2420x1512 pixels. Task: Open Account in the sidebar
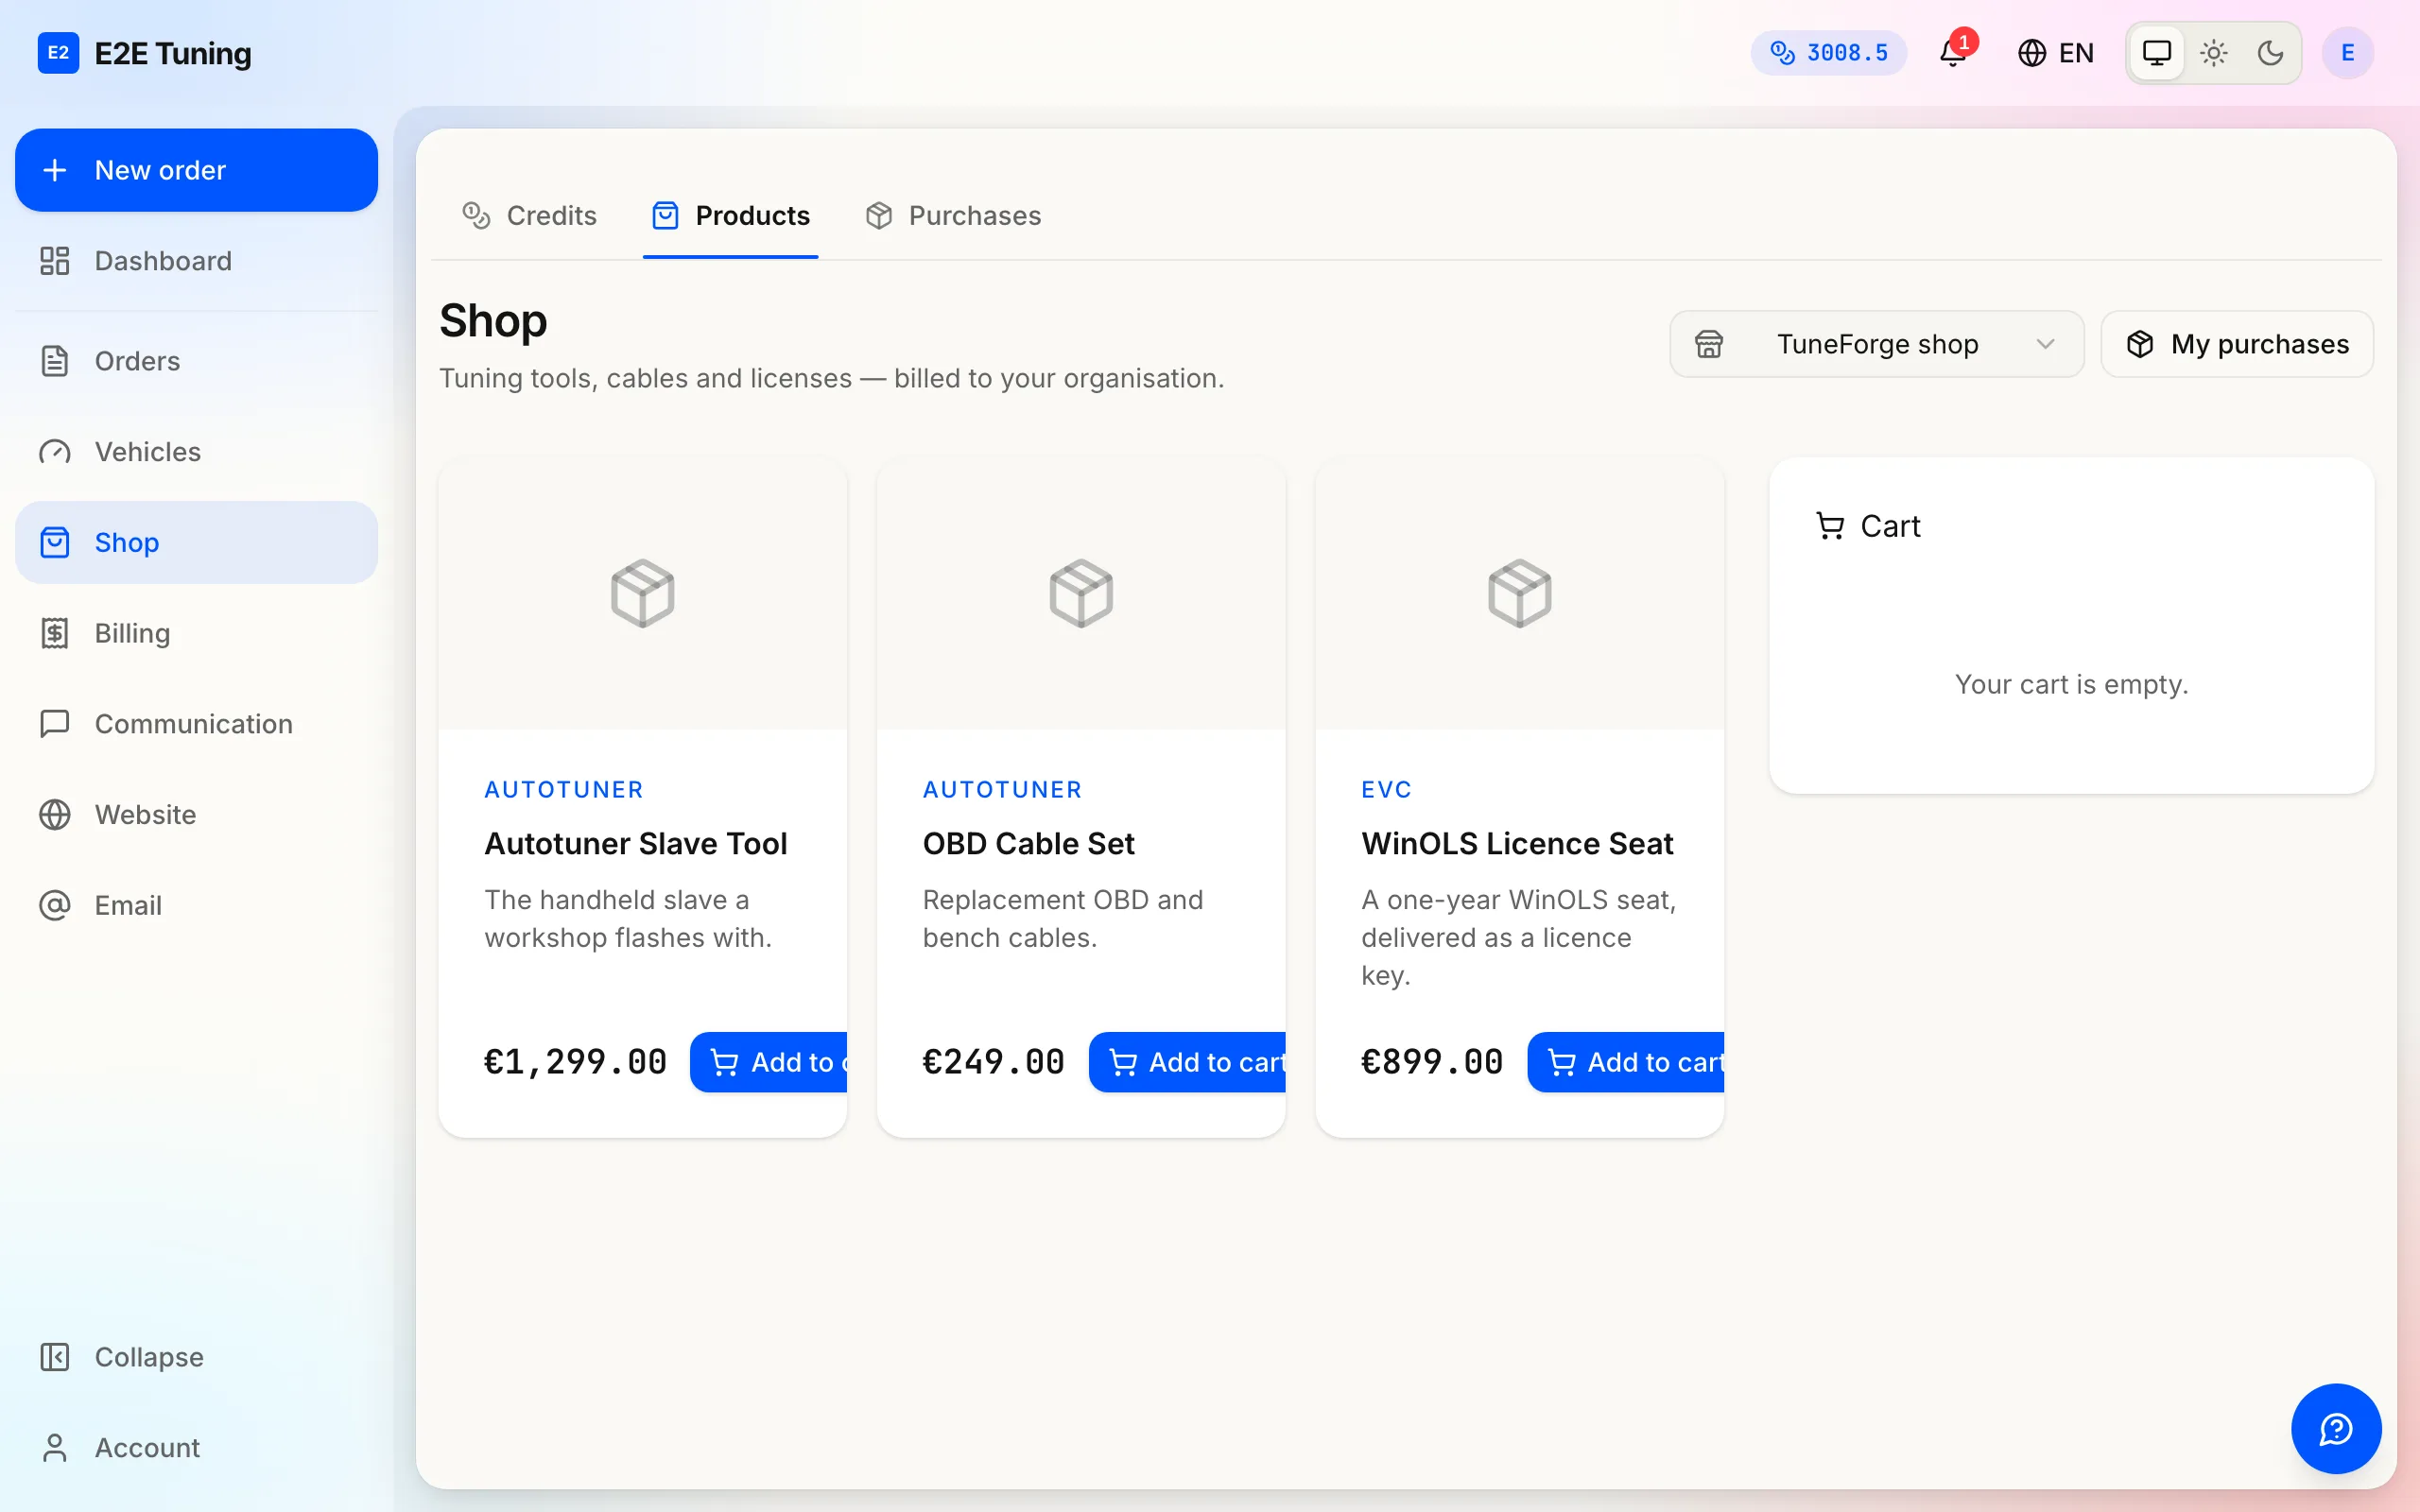(x=196, y=1448)
